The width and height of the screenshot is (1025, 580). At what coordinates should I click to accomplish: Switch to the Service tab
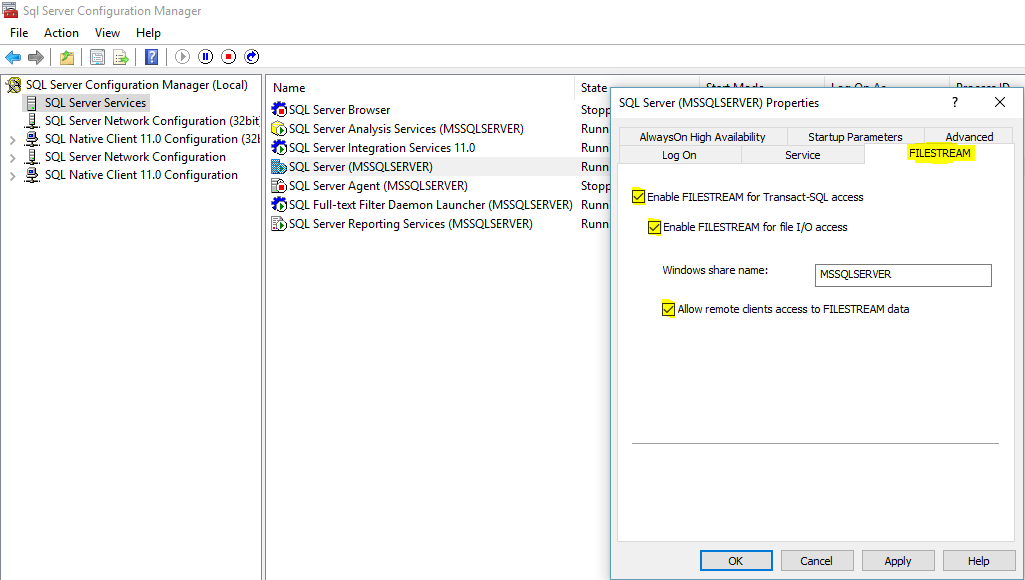pyautogui.click(x=802, y=155)
